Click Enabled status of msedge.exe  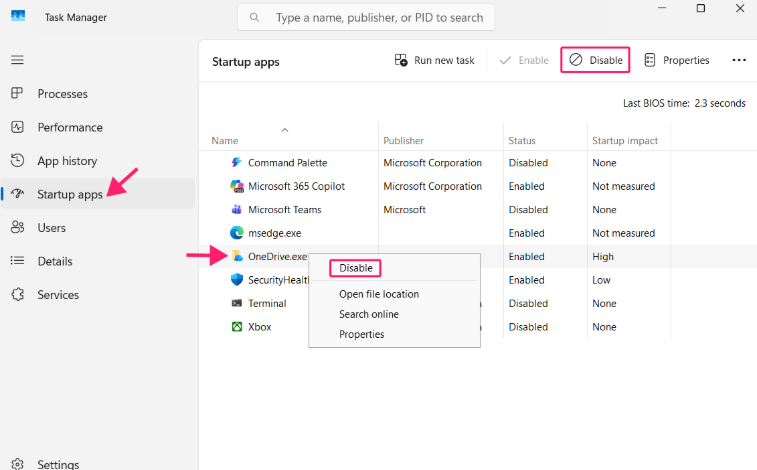(526, 233)
